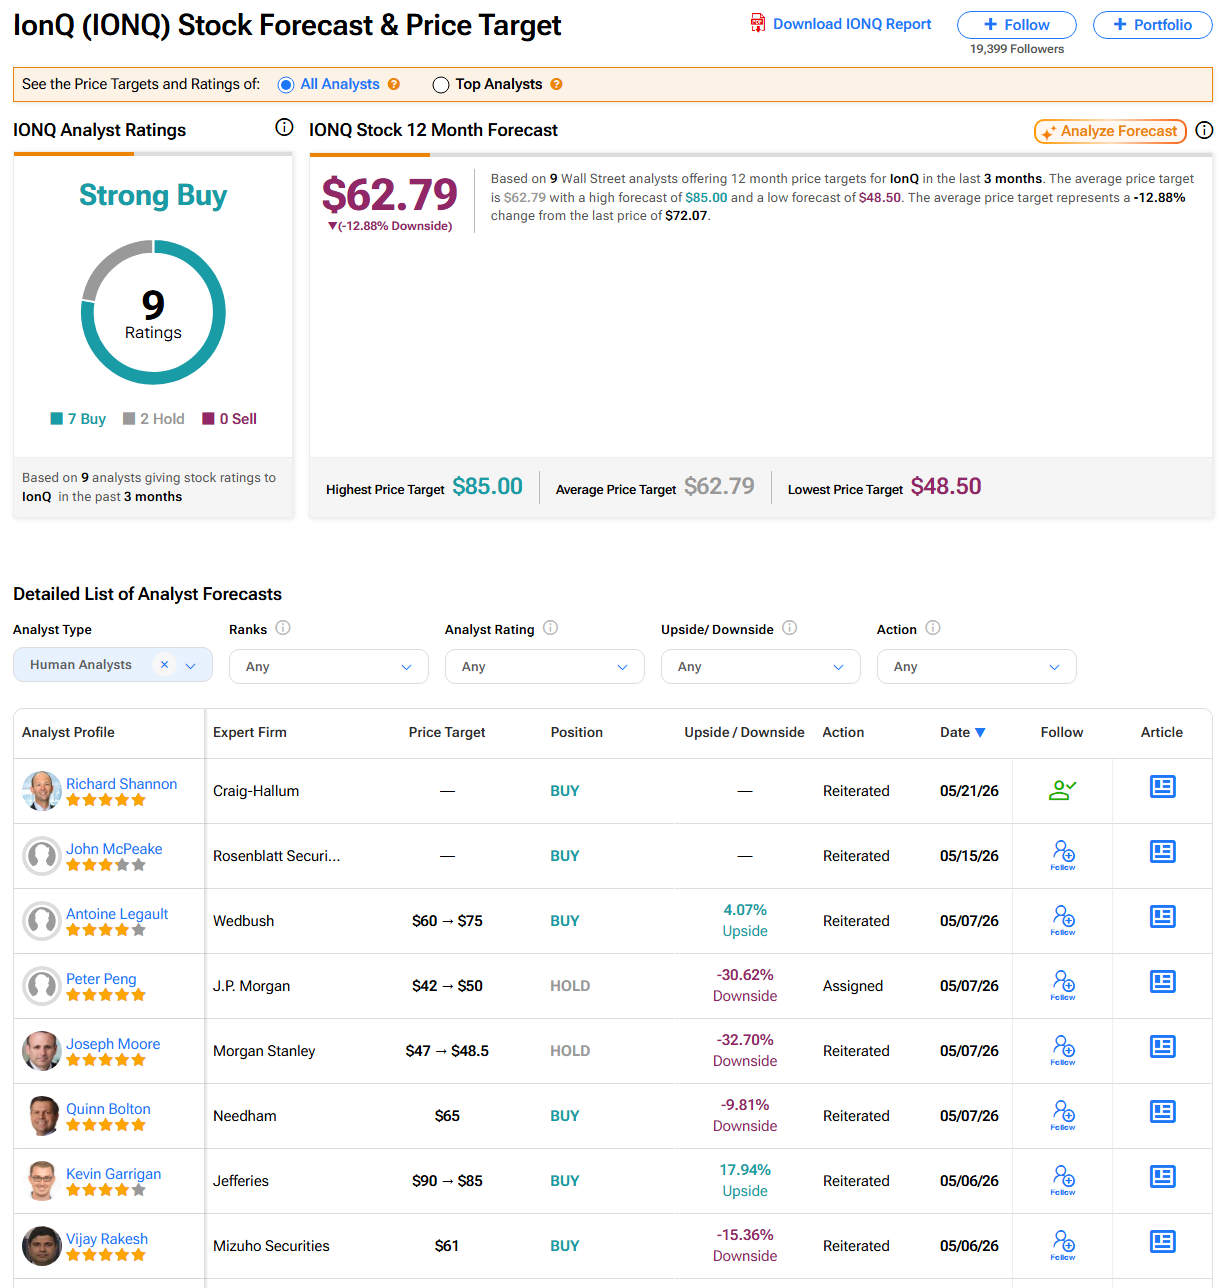The height and width of the screenshot is (1288, 1222).
Task: Open info icon beside Ranks filter label
Action: coord(283,628)
